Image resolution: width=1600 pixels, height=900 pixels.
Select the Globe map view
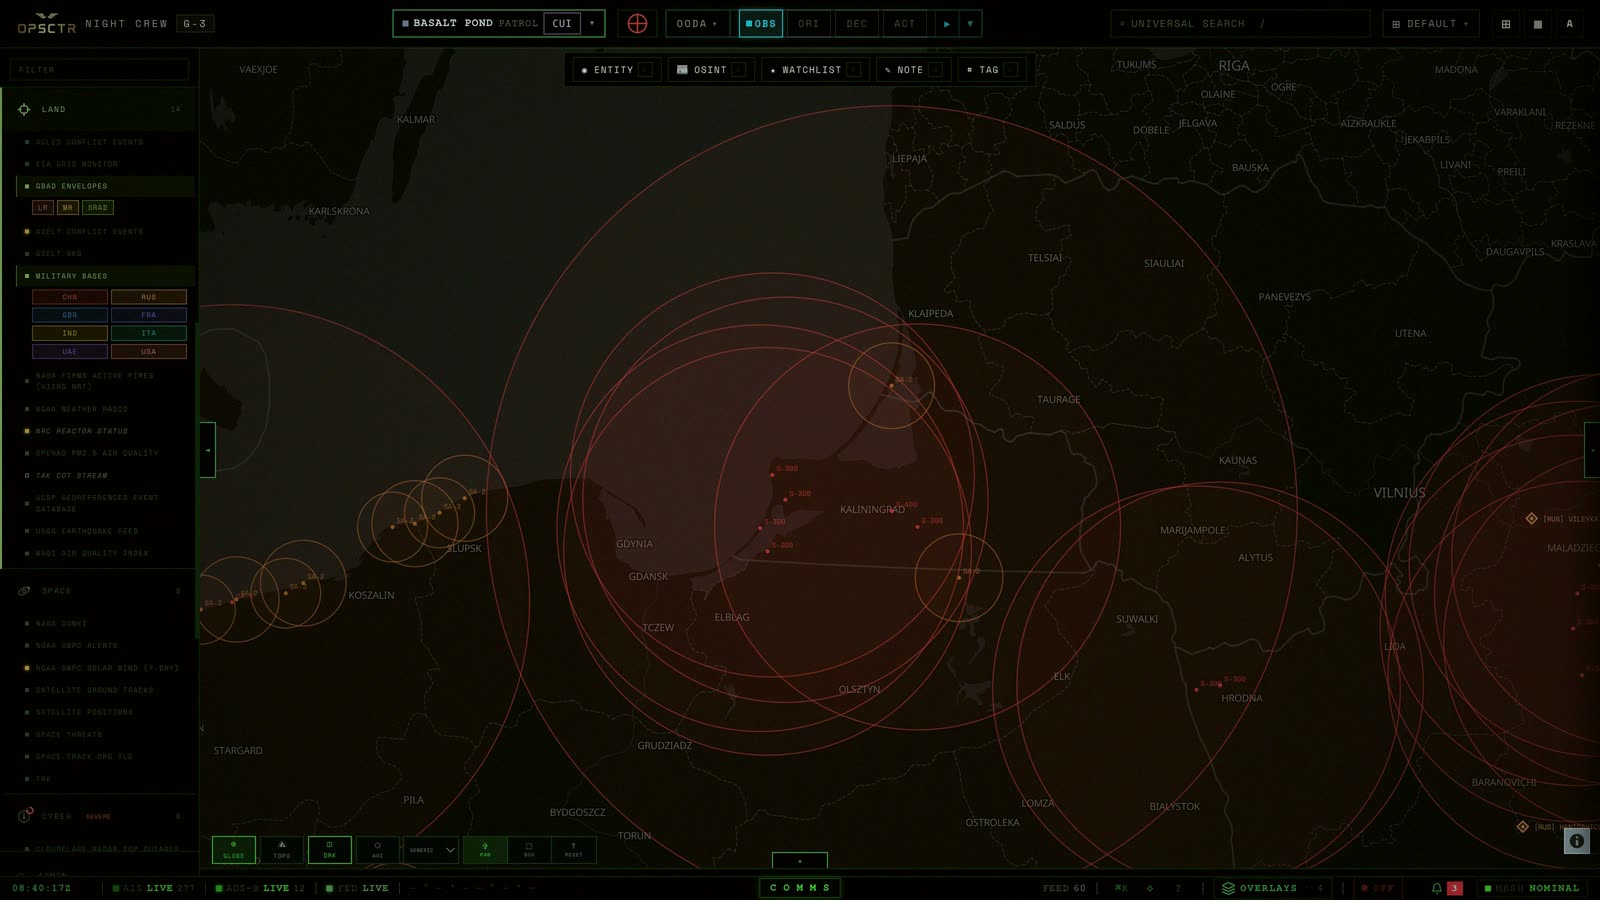click(x=233, y=850)
